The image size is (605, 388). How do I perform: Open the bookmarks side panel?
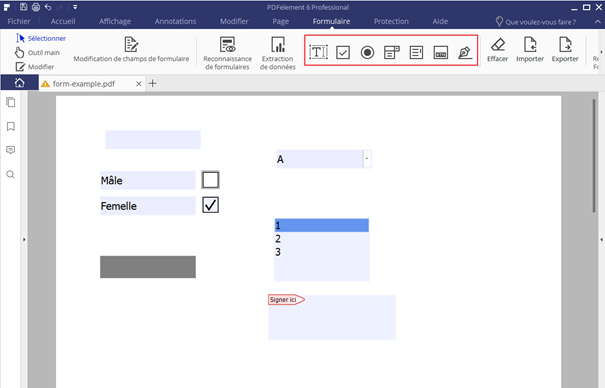(11, 126)
